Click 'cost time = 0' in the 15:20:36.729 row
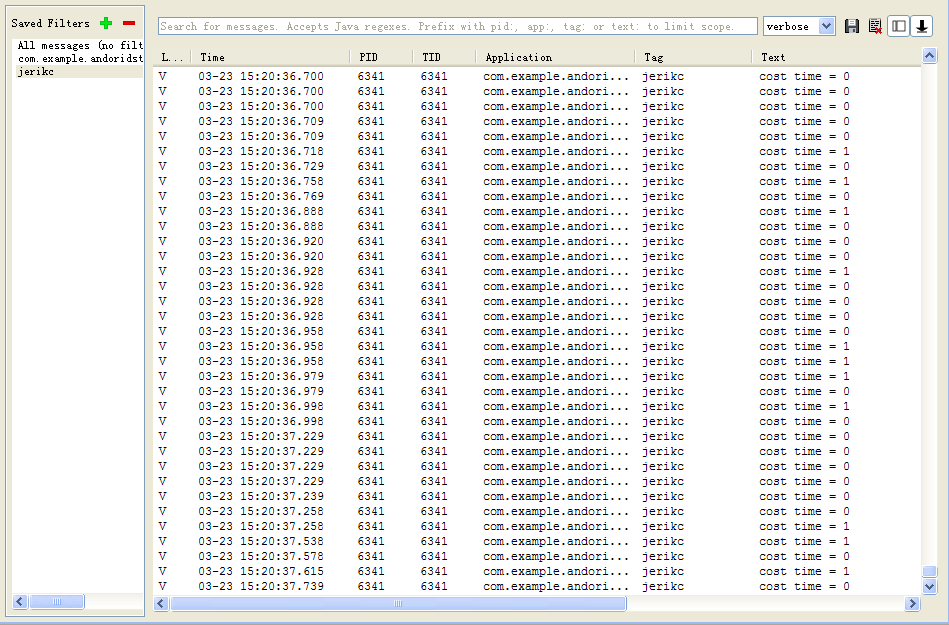The width and height of the screenshot is (949, 625). coord(804,166)
